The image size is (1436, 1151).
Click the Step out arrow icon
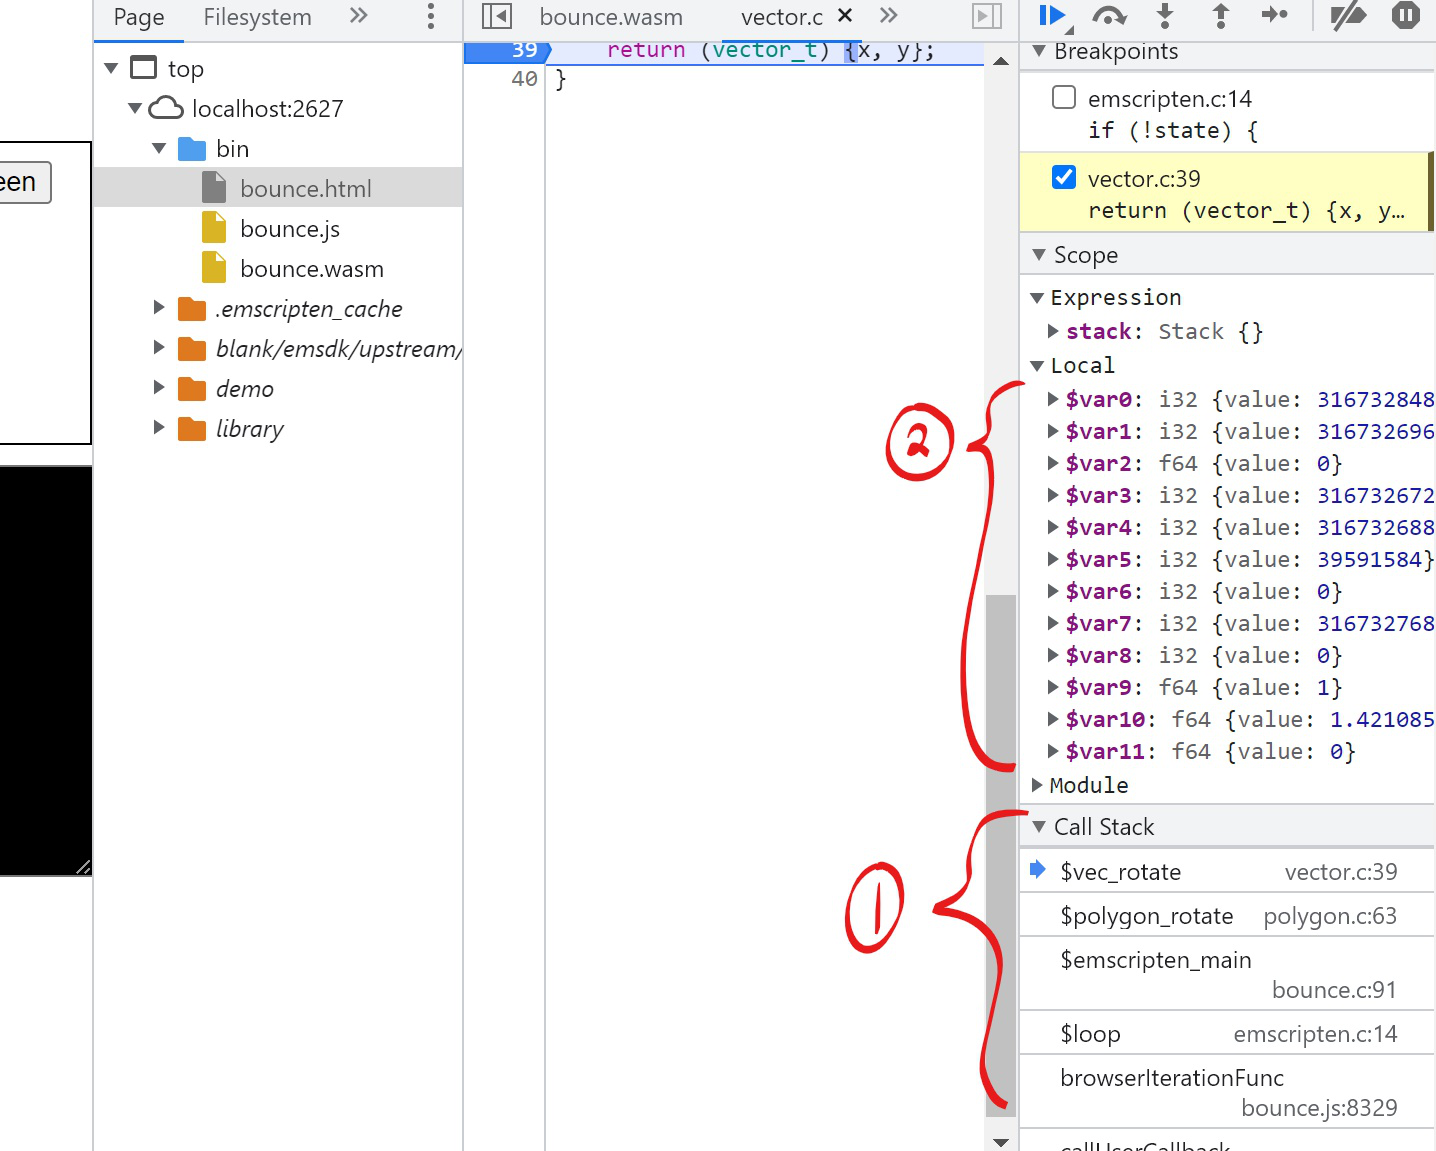(x=1220, y=15)
